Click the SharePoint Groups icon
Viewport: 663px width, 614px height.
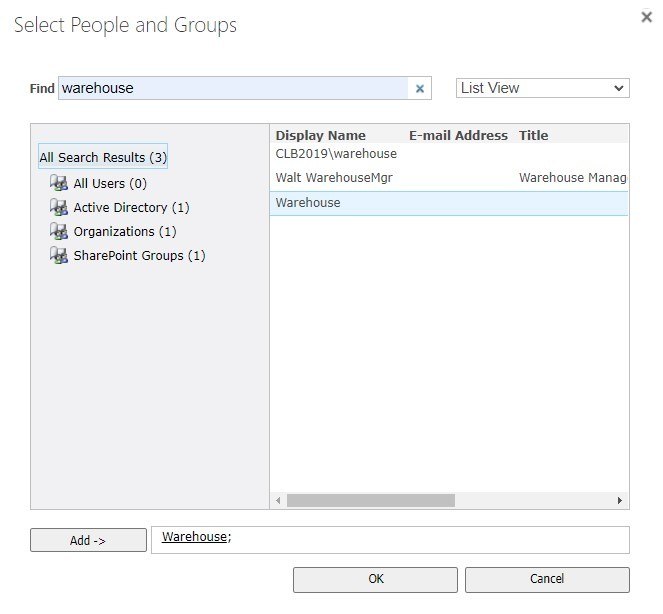tap(58, 256)
